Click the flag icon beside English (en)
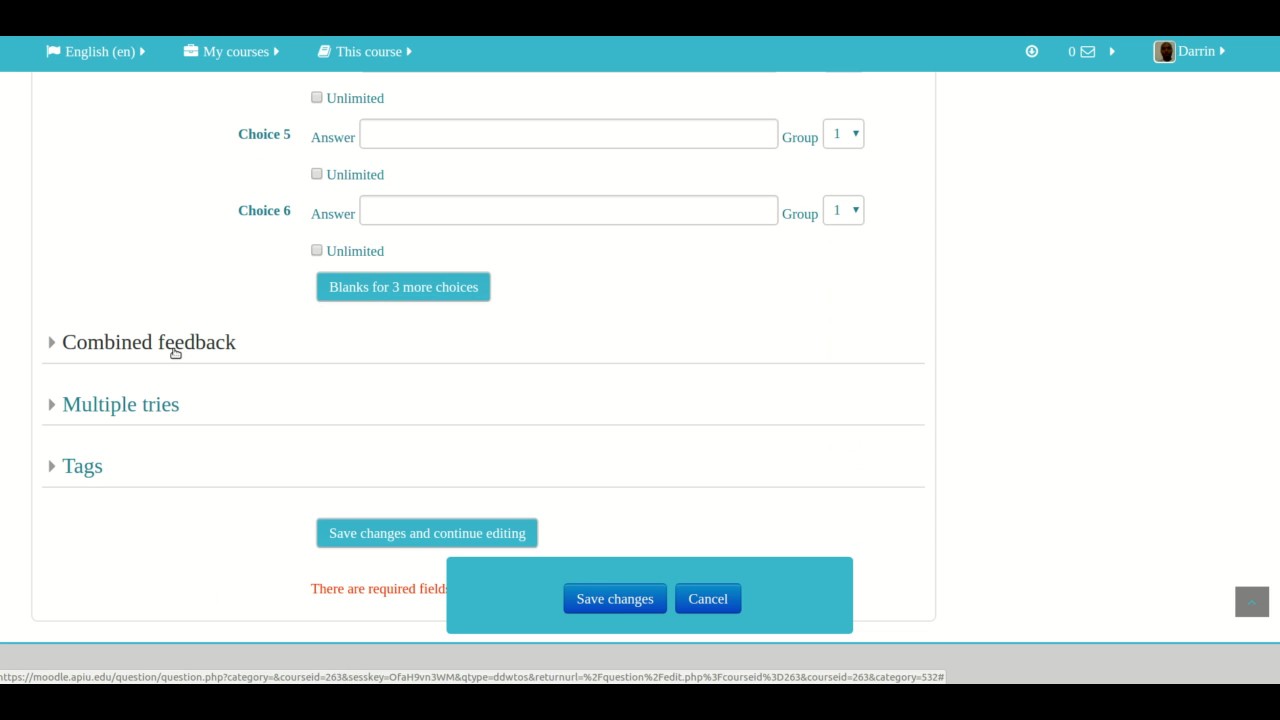 53,51
